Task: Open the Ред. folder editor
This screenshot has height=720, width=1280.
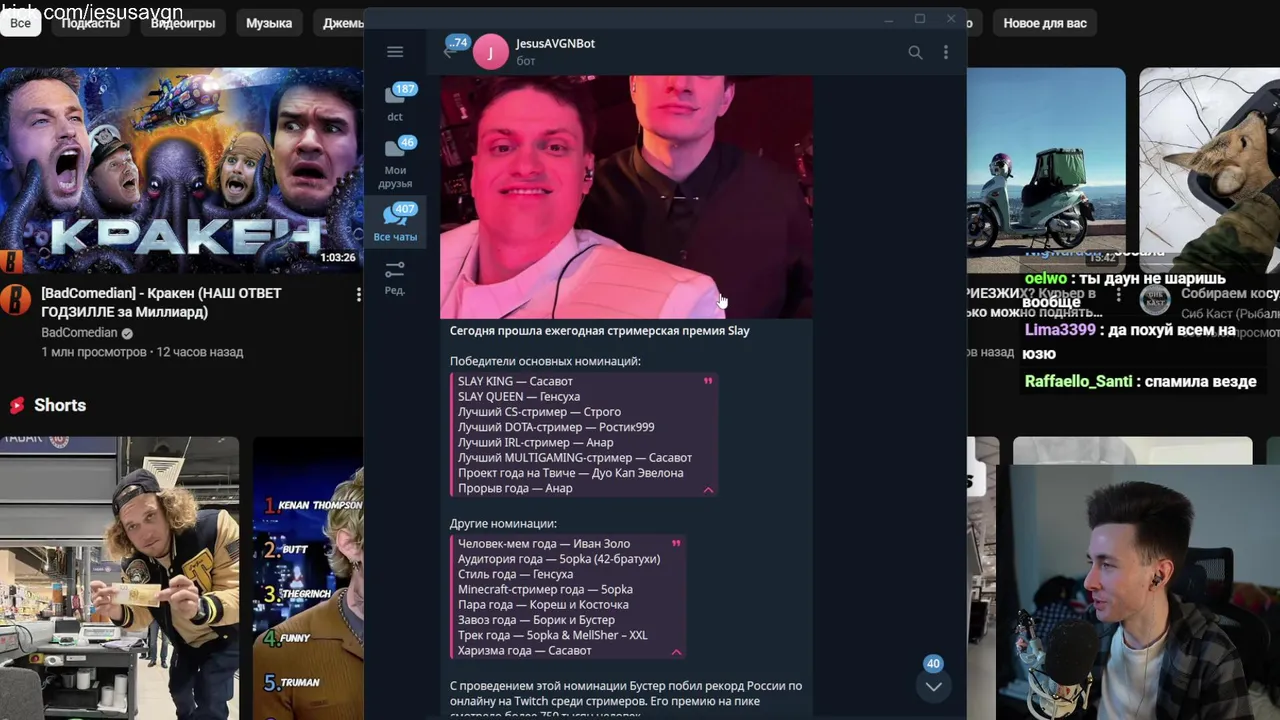Action: coord(395,278)
